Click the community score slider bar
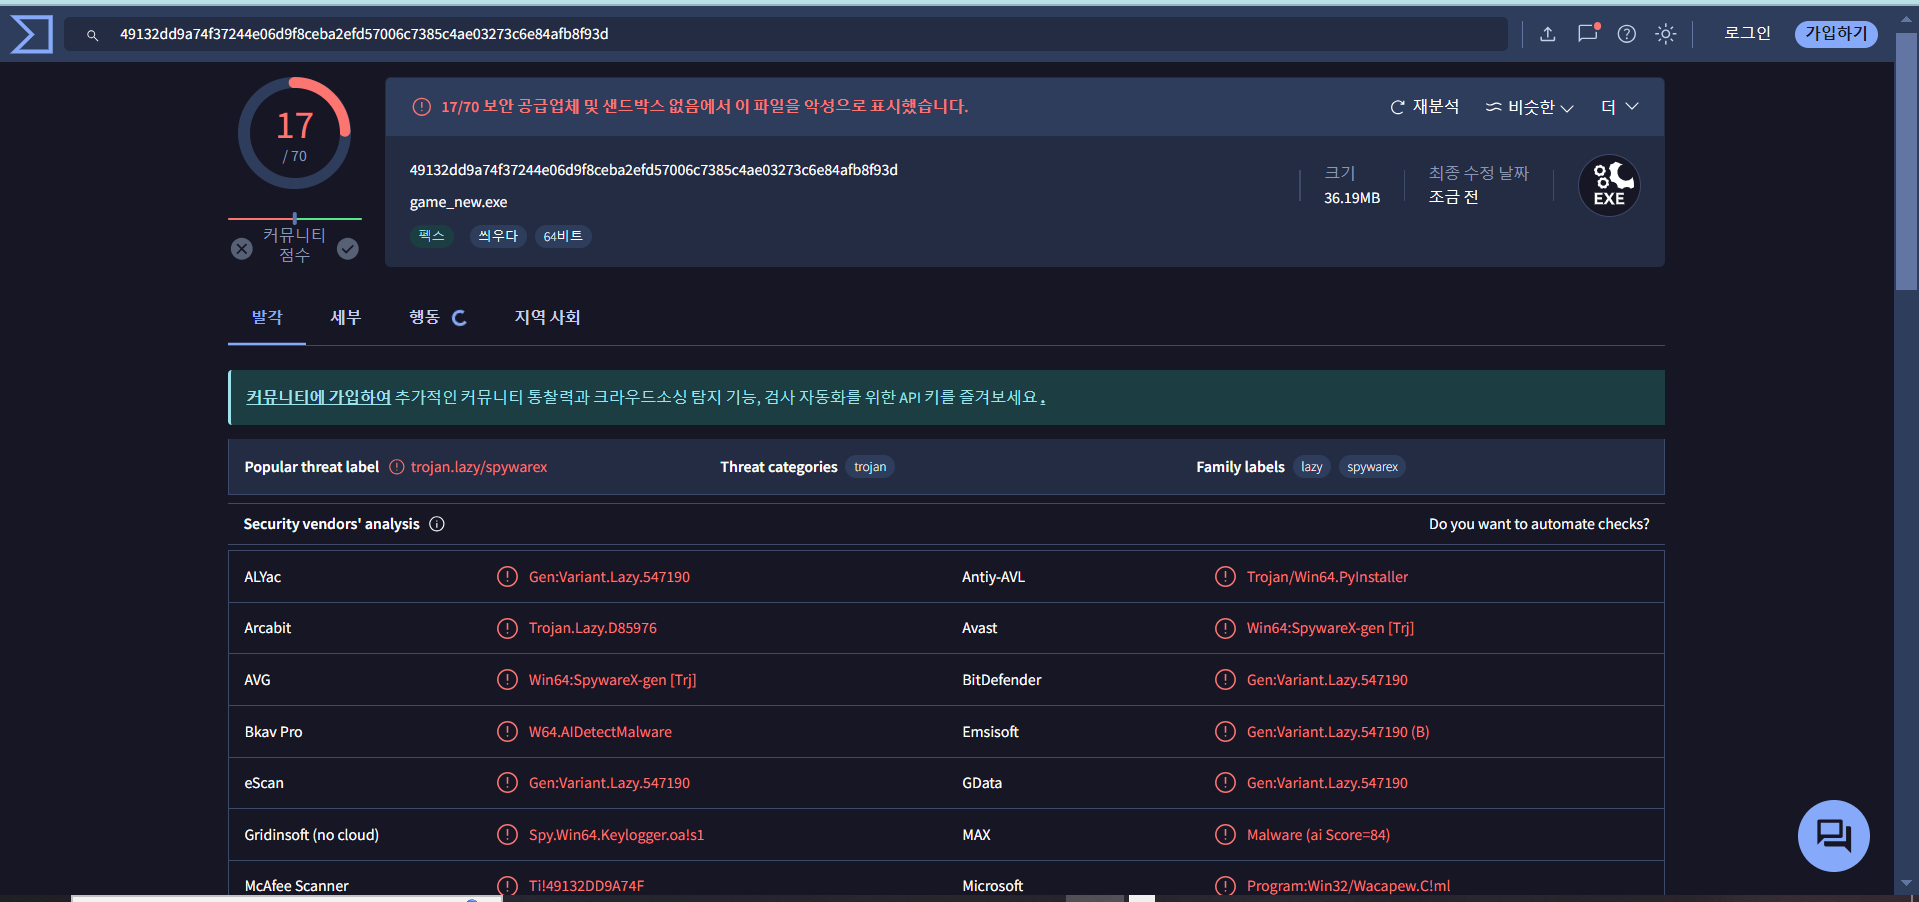 (x=295, y=218)
